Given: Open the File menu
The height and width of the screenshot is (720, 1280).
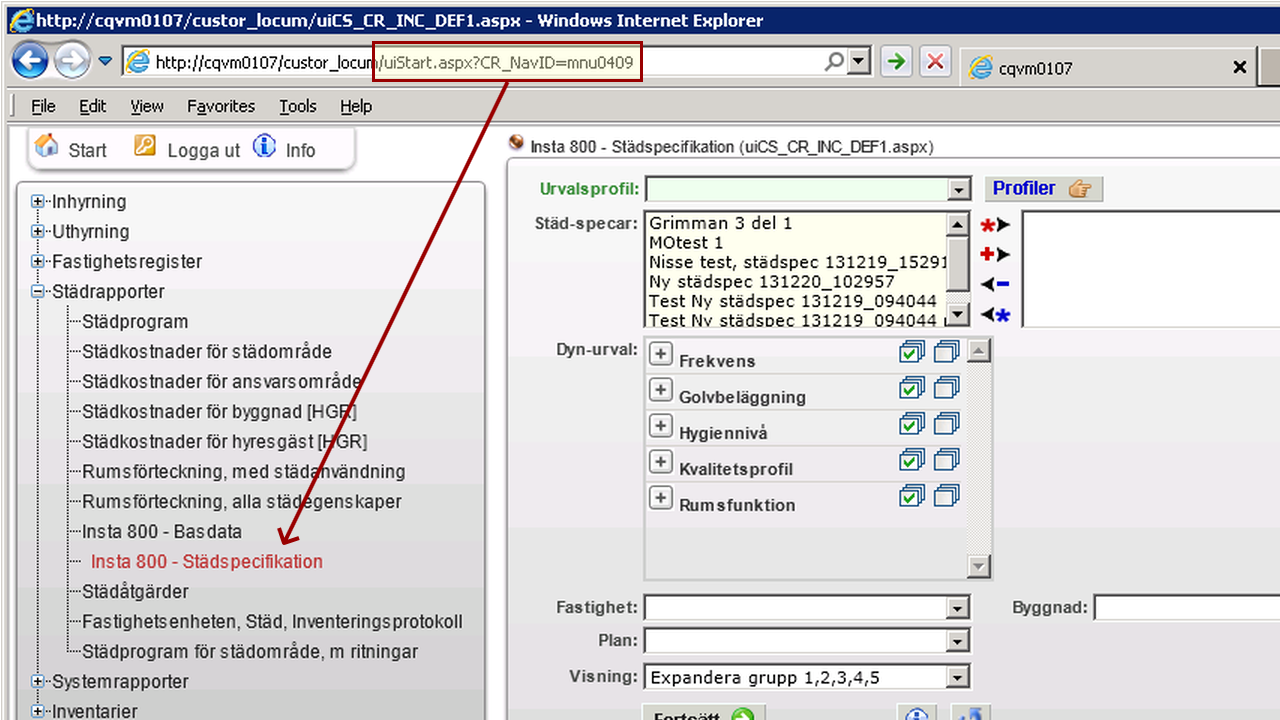Looking at the screenshot, I should [x=43, y=106].
